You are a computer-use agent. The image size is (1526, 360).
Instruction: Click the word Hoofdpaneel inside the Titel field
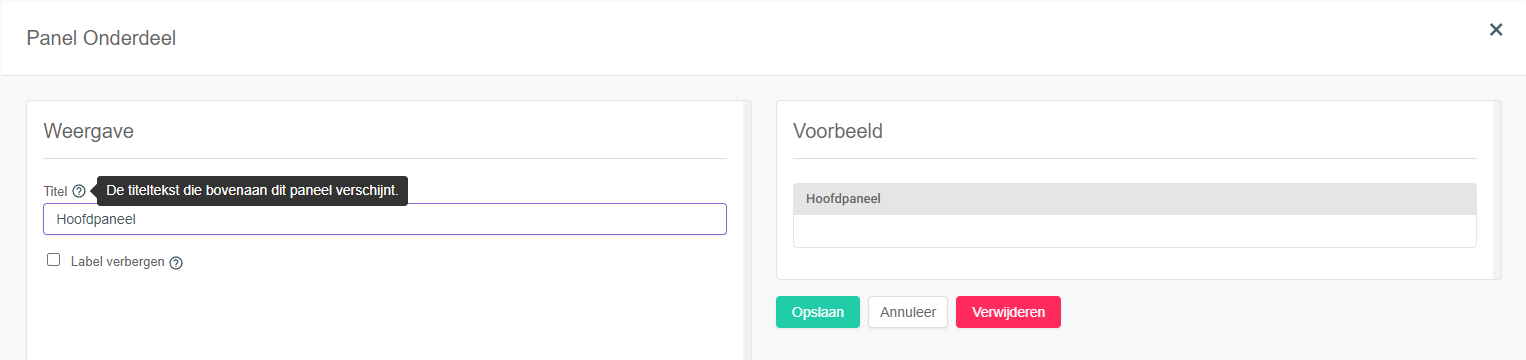click(x=96, y=219)
